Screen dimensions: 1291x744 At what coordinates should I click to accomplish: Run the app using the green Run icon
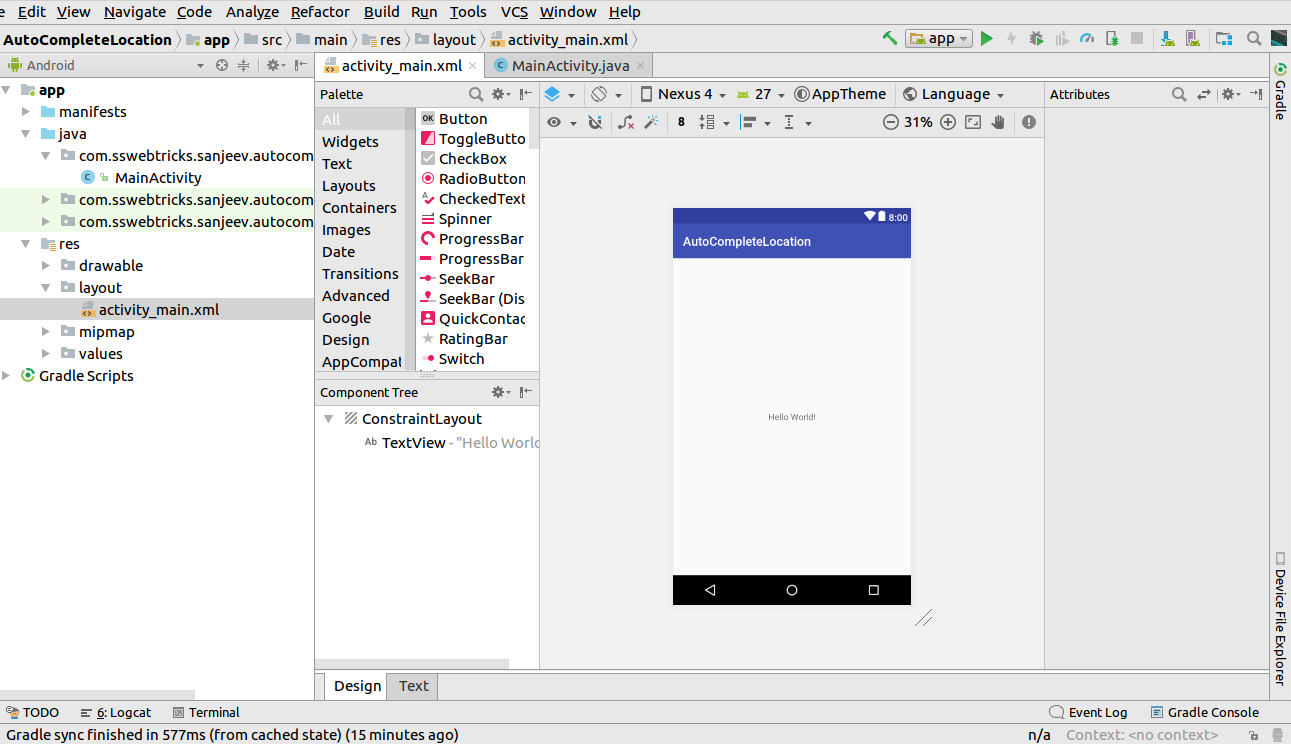987,38
